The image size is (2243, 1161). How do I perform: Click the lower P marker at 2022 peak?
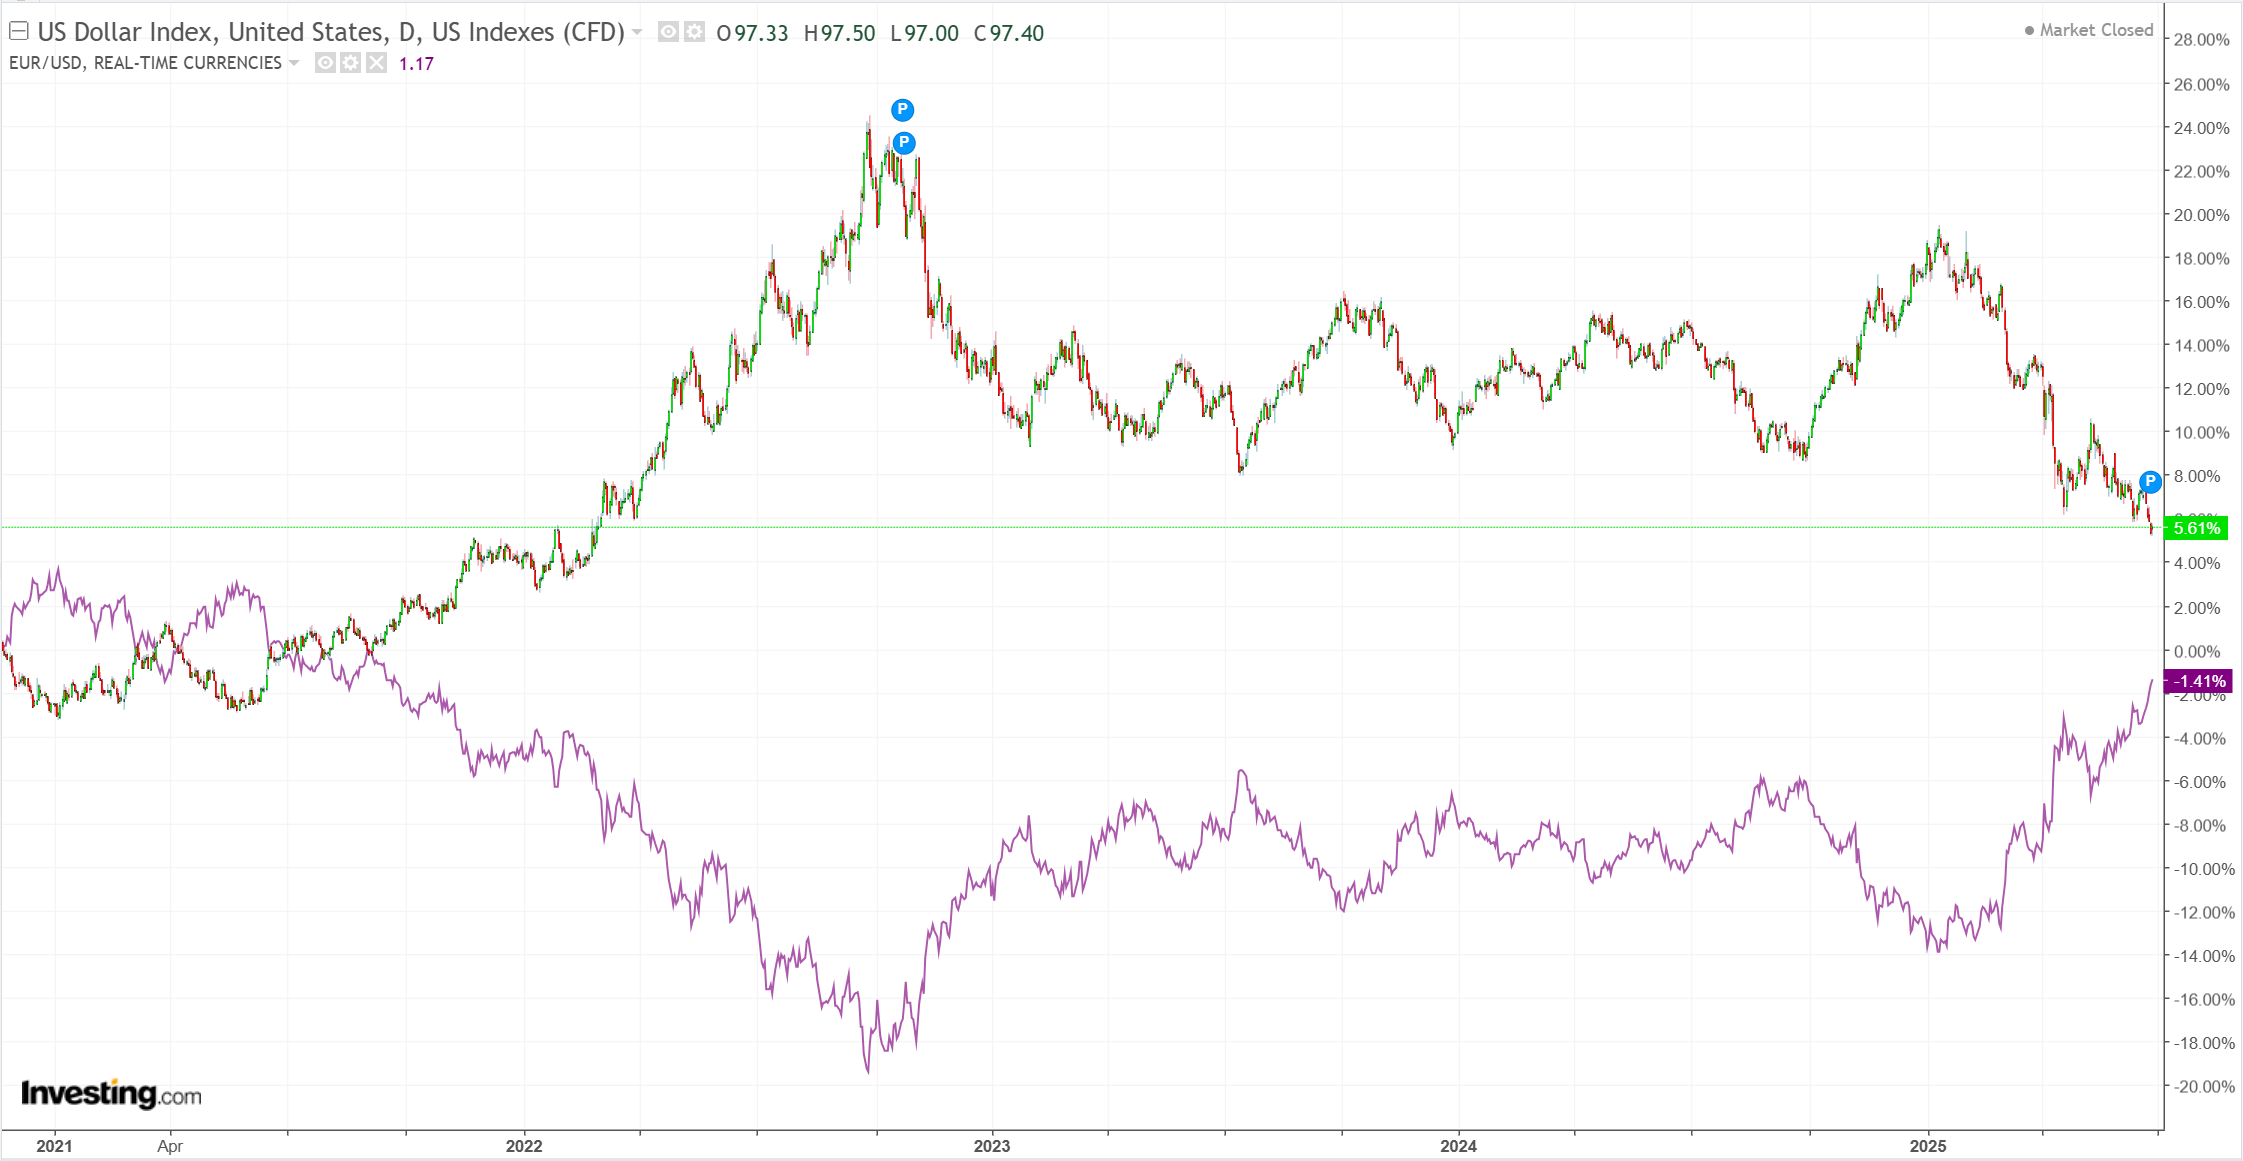pos(904,143)
